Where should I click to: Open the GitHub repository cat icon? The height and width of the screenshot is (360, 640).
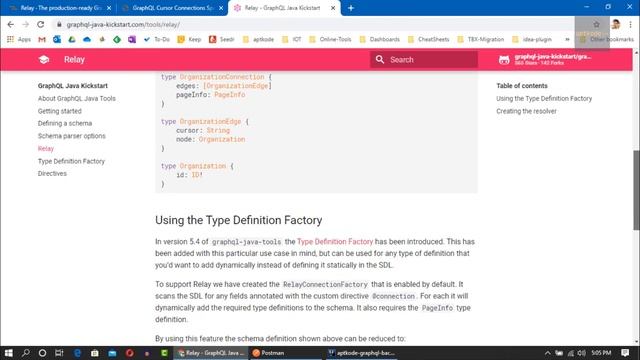[x=504, y=60]
